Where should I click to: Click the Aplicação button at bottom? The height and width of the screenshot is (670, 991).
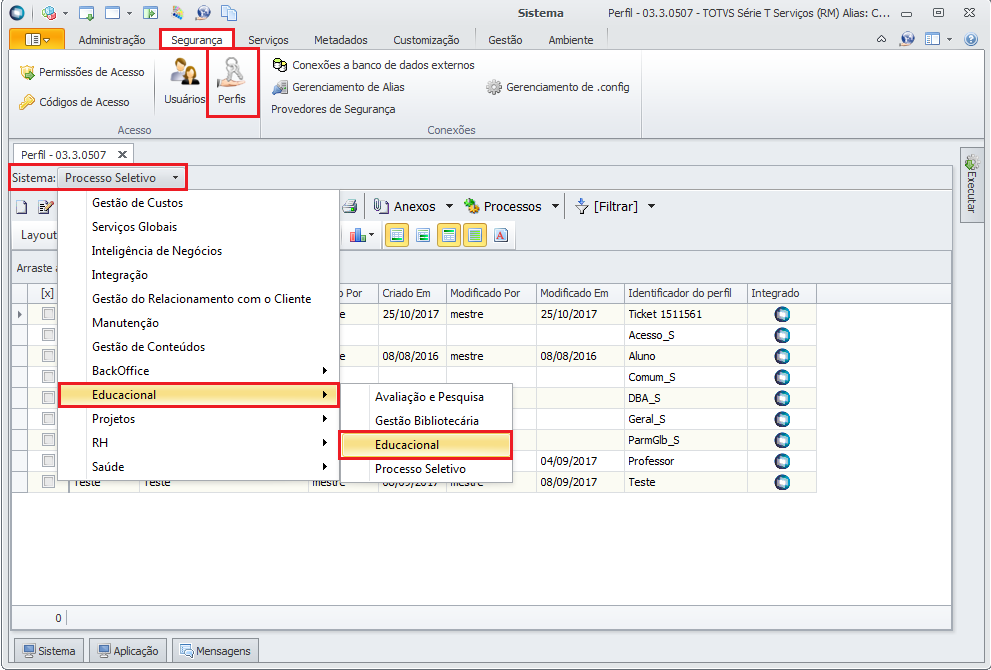pos(128,650)
